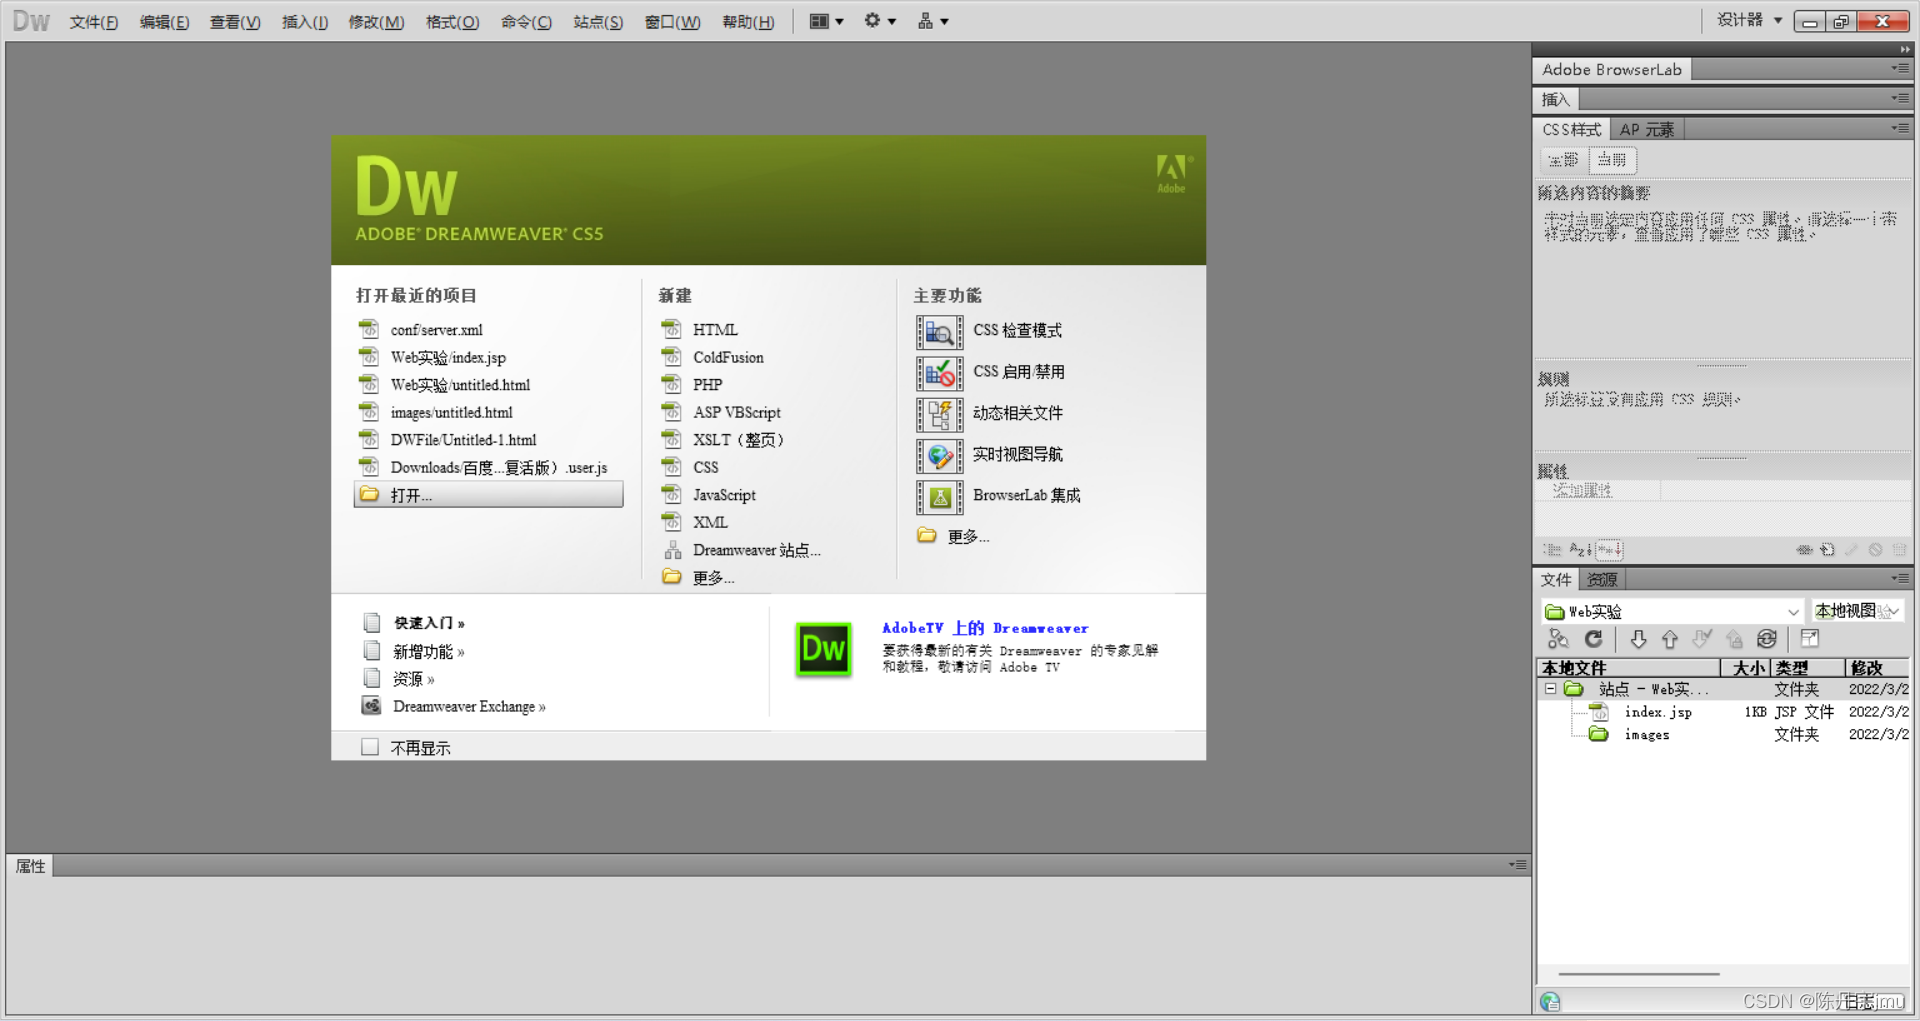This screenshot has height=1021, width=1920.
Task: Open the 文件 panel options menu
Action: [x=1900, y=578]
